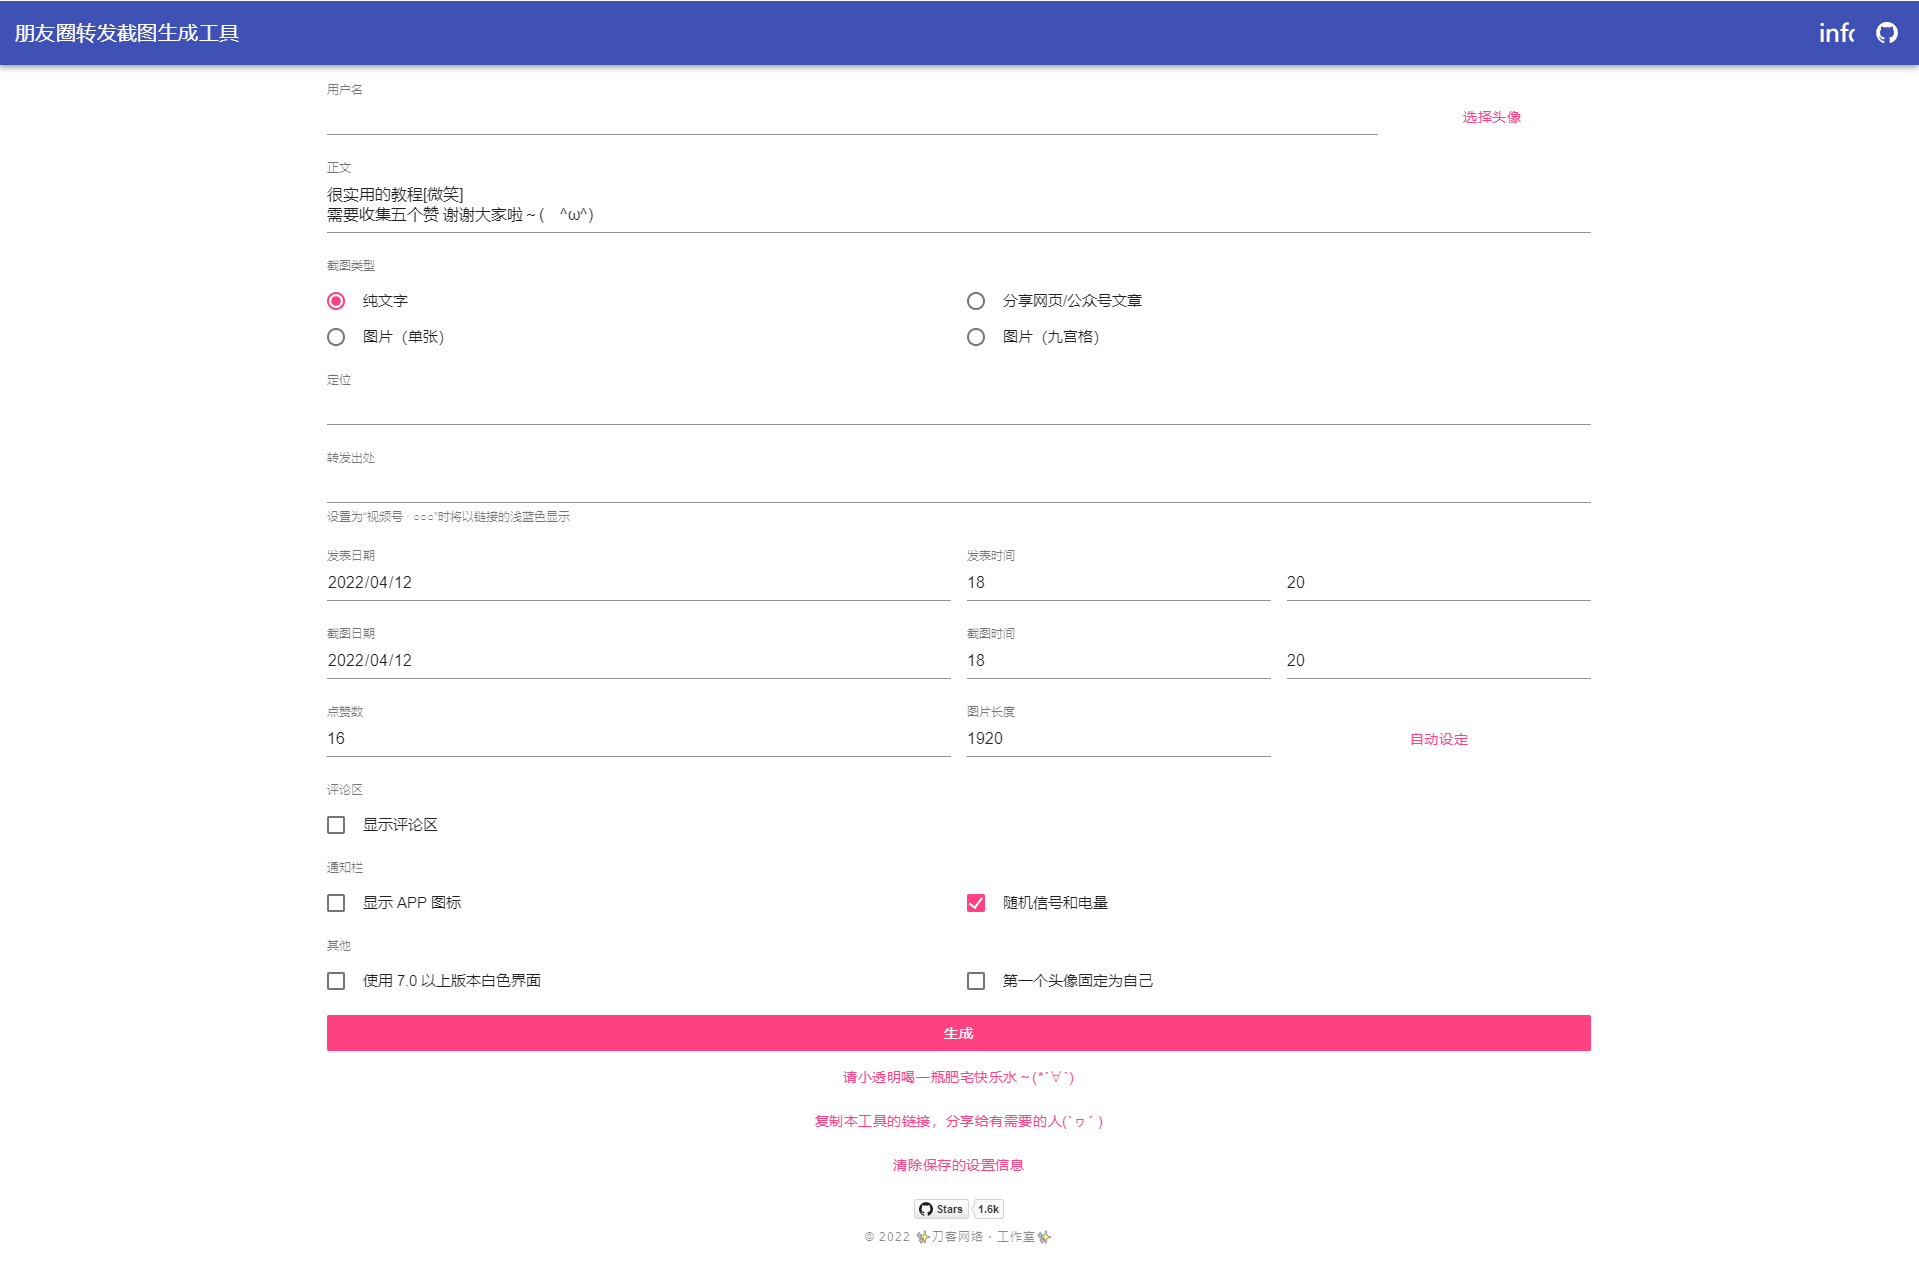The image size is (1919, 1271).
Task: Click the 点赞数 likes count field
Action: point(637,738)
